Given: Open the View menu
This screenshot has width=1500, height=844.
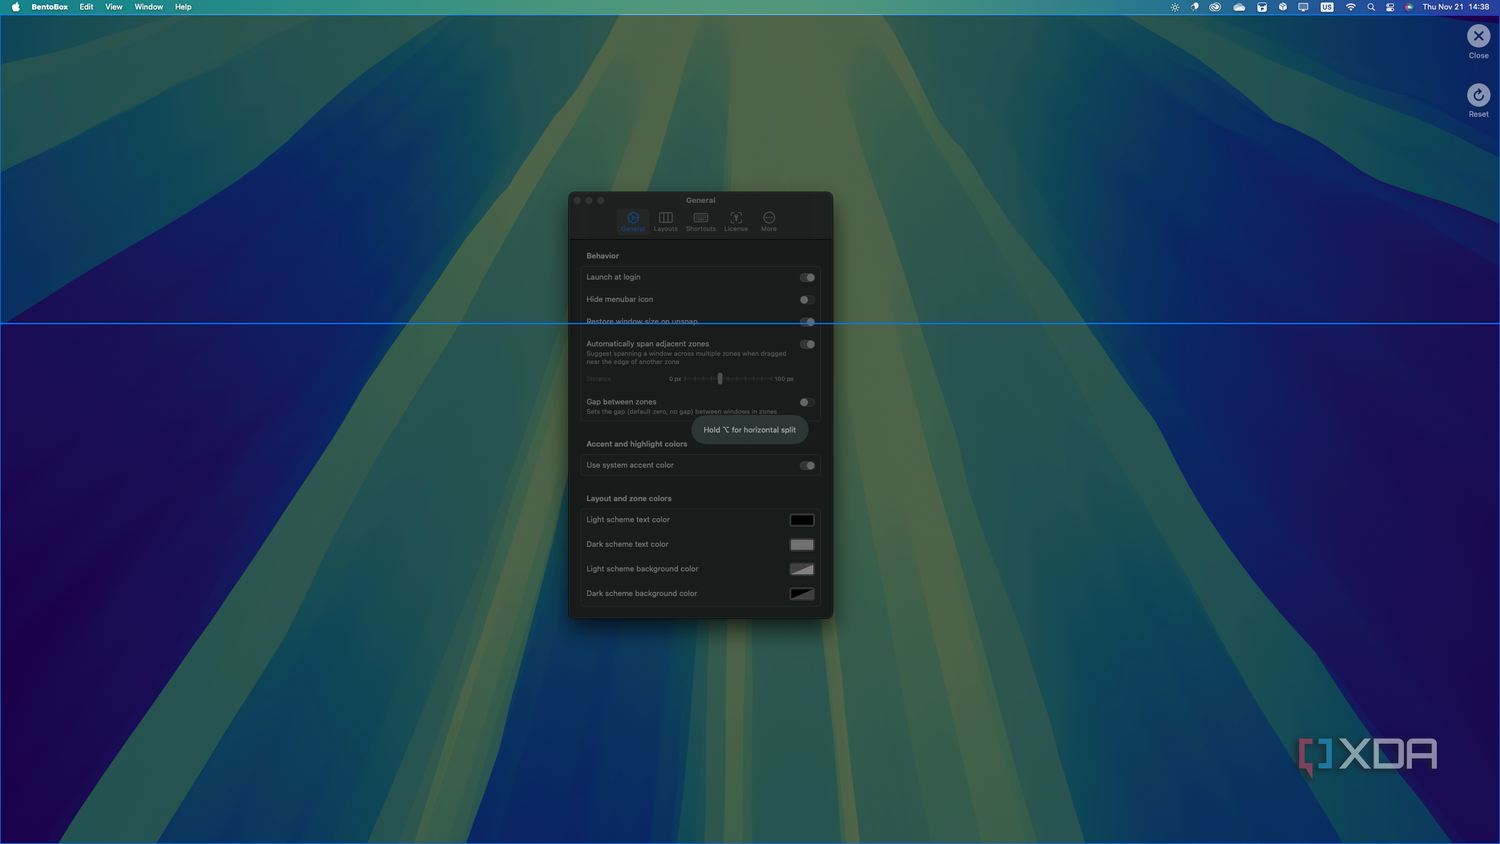Looking at the screenshot, I should (114, 7).
